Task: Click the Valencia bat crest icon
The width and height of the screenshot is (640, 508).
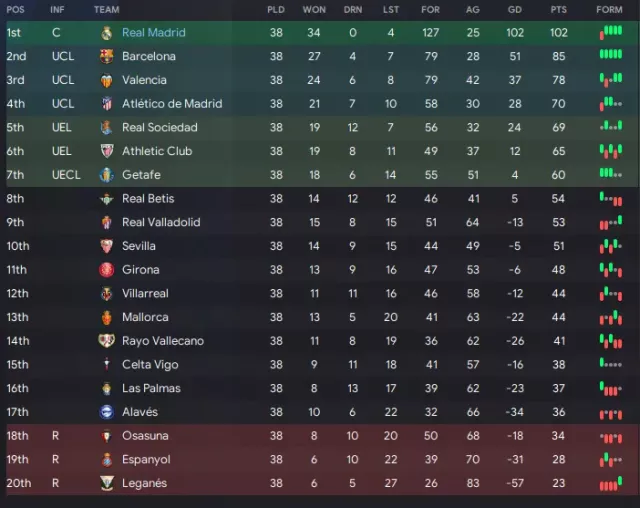Action: [107, 80]
